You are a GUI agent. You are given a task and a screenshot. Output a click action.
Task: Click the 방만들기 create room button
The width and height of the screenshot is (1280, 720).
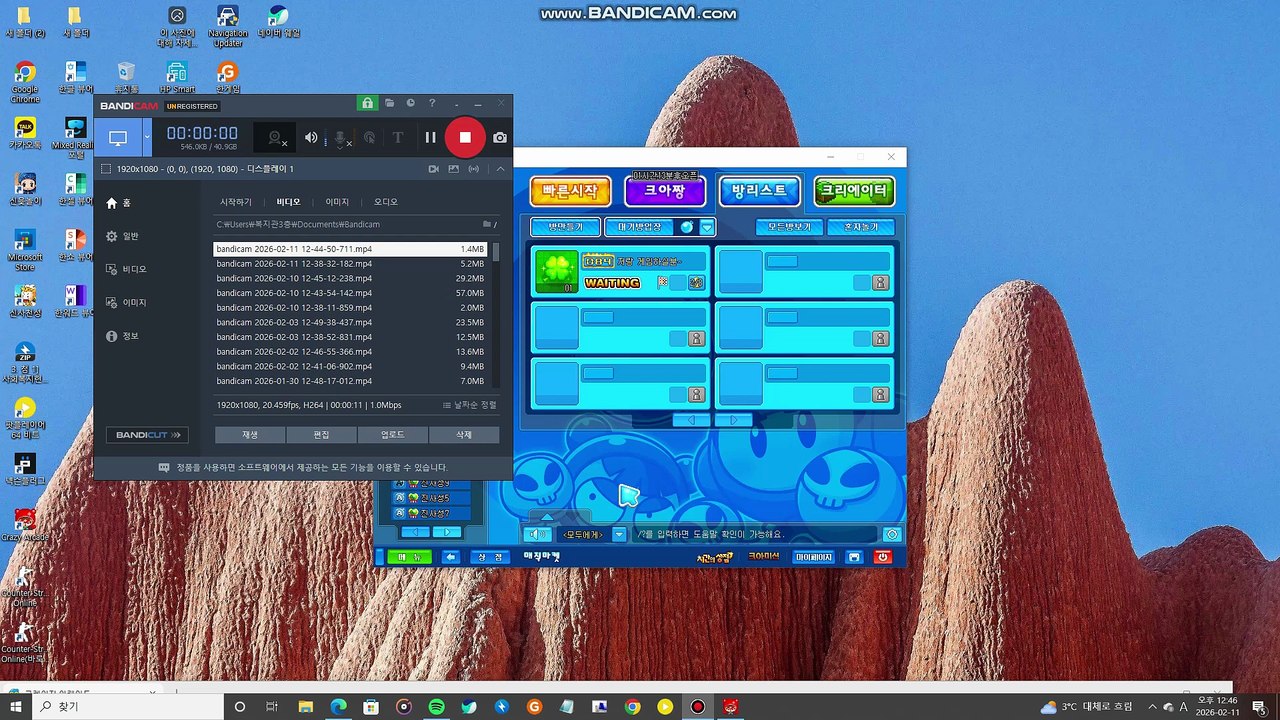click(x=564, y=227)
